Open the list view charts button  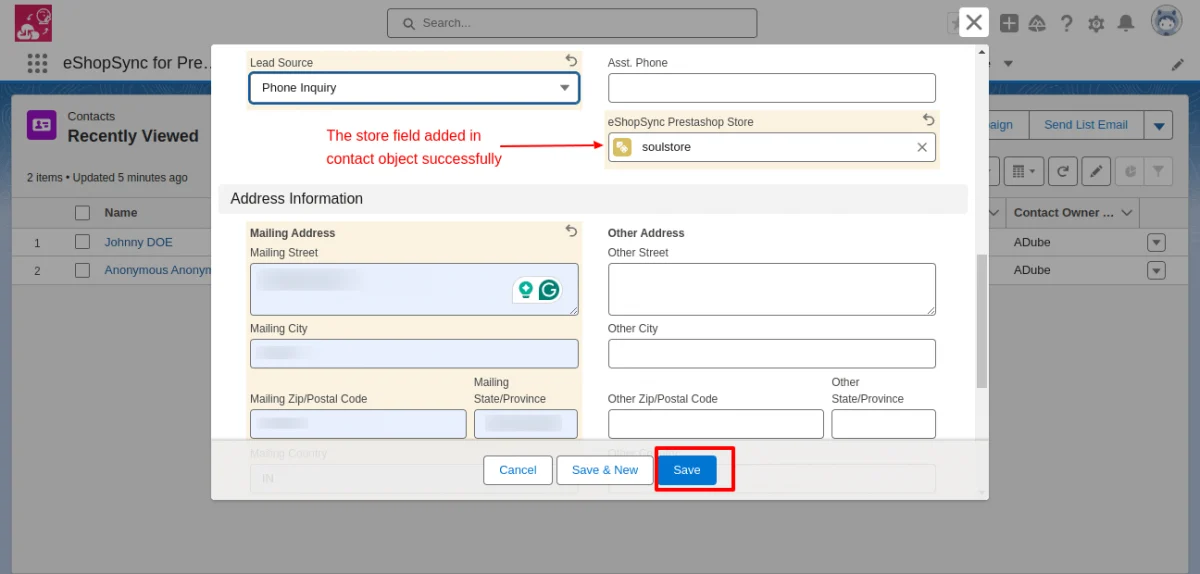click(1130, 171)
